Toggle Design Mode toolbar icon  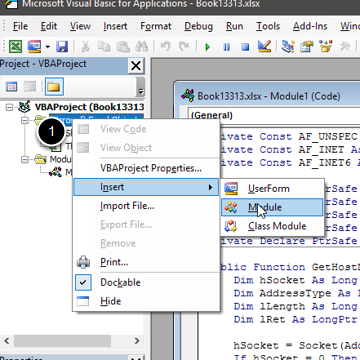pos(264,46)
